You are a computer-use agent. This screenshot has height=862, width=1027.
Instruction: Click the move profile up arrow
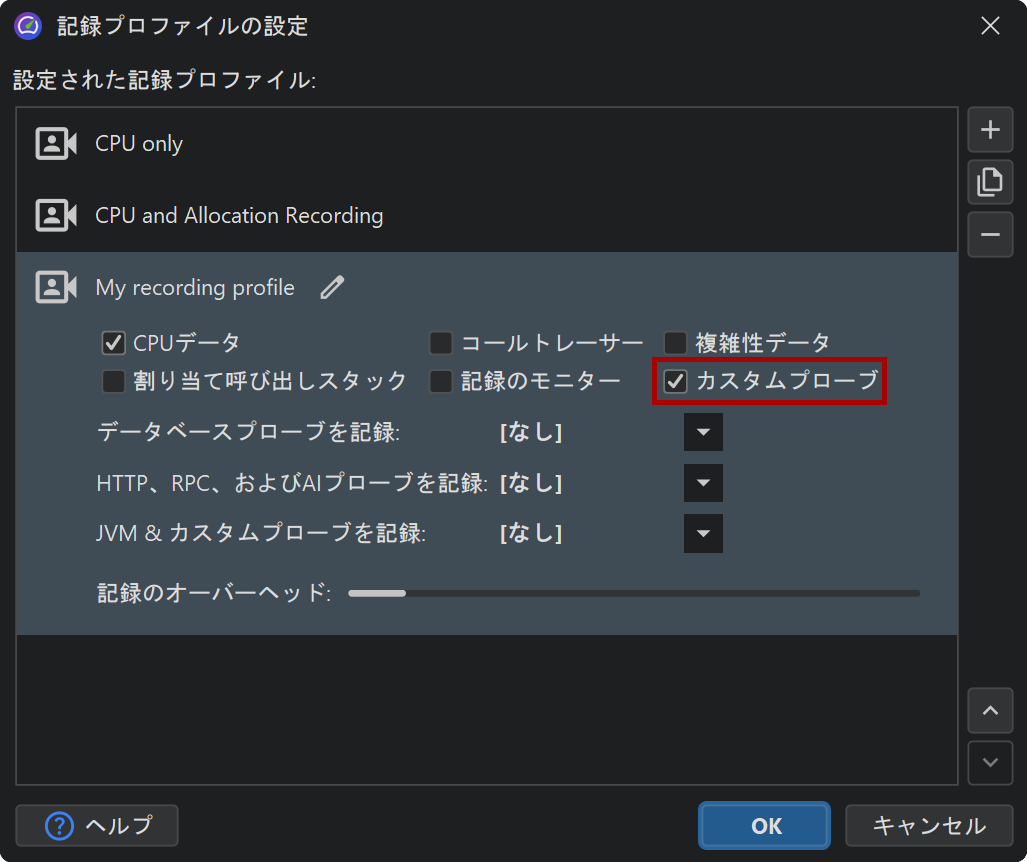(990, 710)
